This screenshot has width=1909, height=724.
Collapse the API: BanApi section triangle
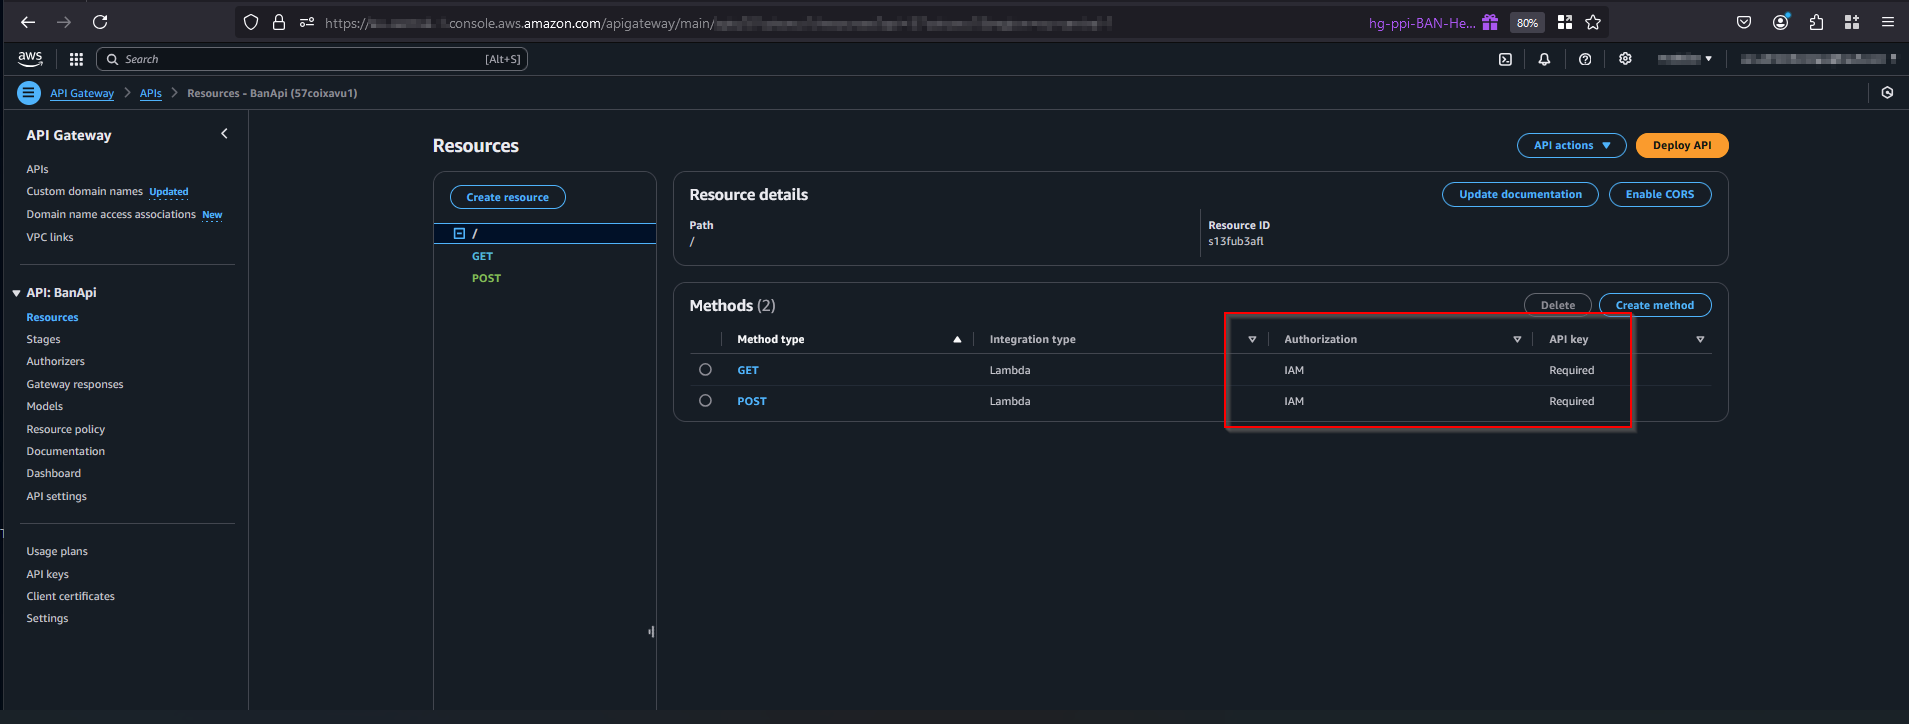coord(17,293)
